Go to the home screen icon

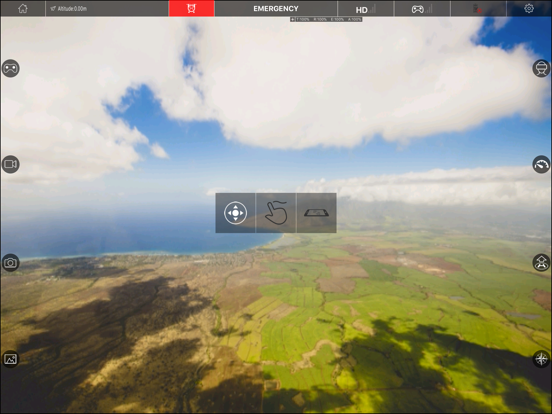[x=23, y=8]
